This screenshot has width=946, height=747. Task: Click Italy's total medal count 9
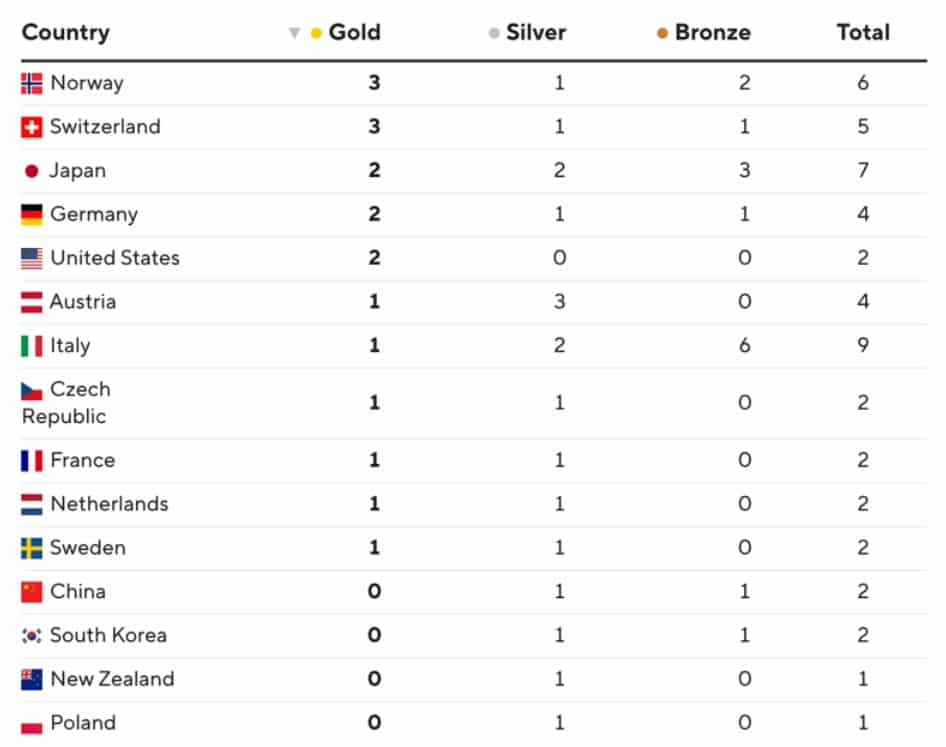point(863,346)
